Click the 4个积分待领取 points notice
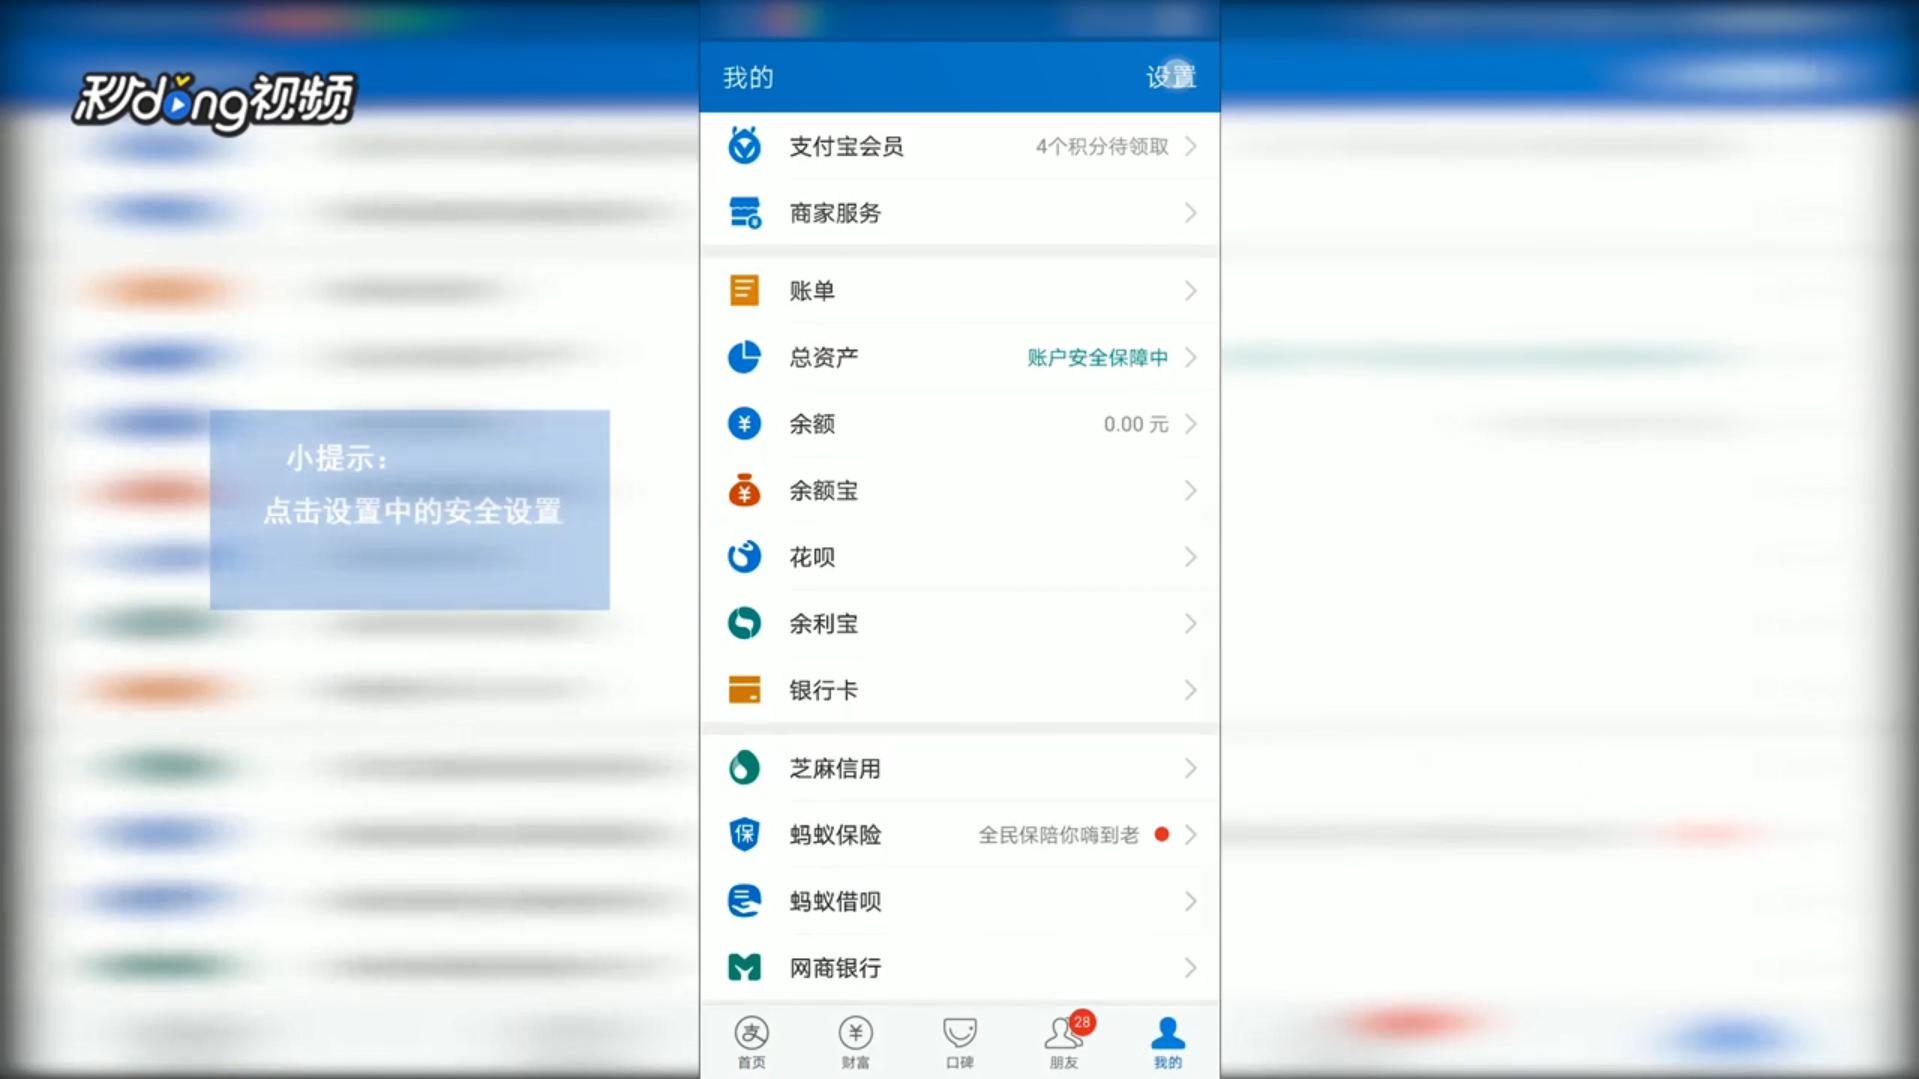This screenshot has height=1079, width=1919. click(x=1102, y=147)
